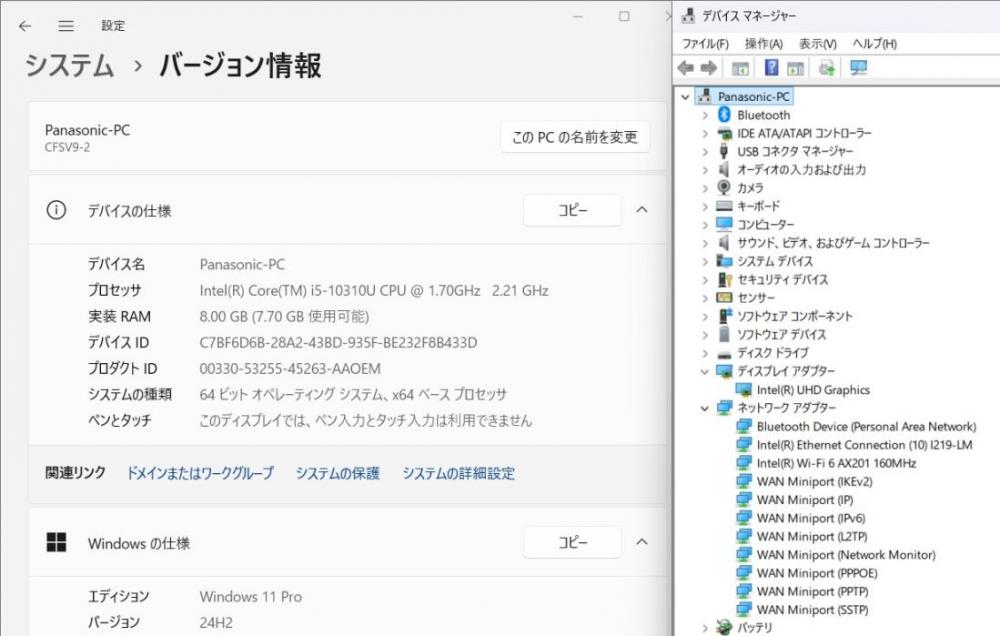Screen dimensions: 1000x636
Task: Expand the サウンド、ビデオ、およびゲーム コントローラー node
Action: click(705, 243)
